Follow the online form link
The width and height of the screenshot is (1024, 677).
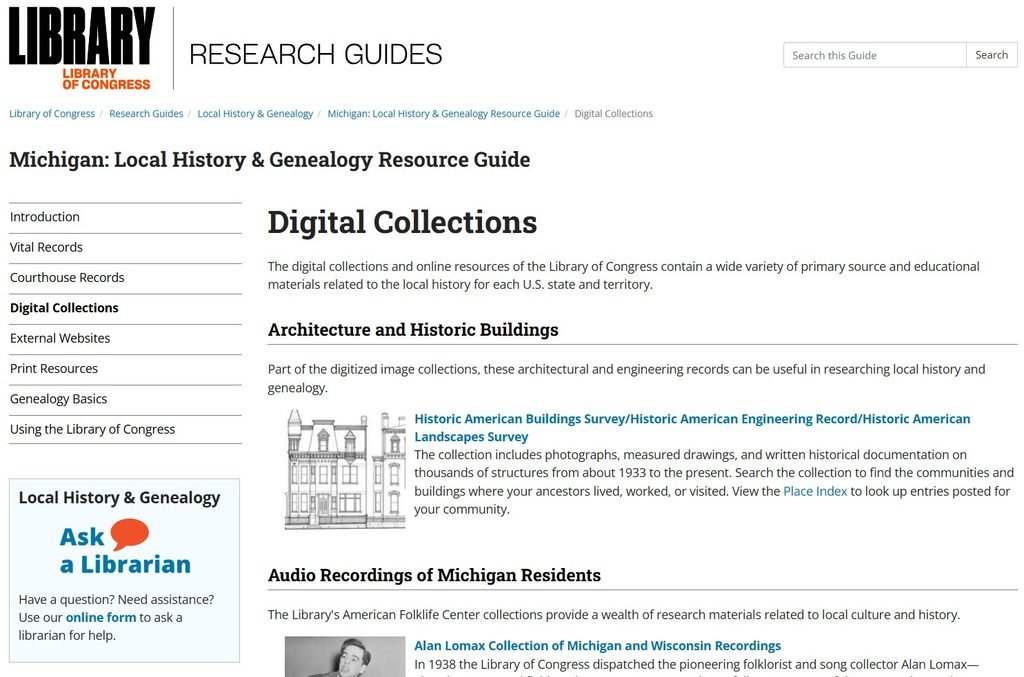click(x=101, y=618)
